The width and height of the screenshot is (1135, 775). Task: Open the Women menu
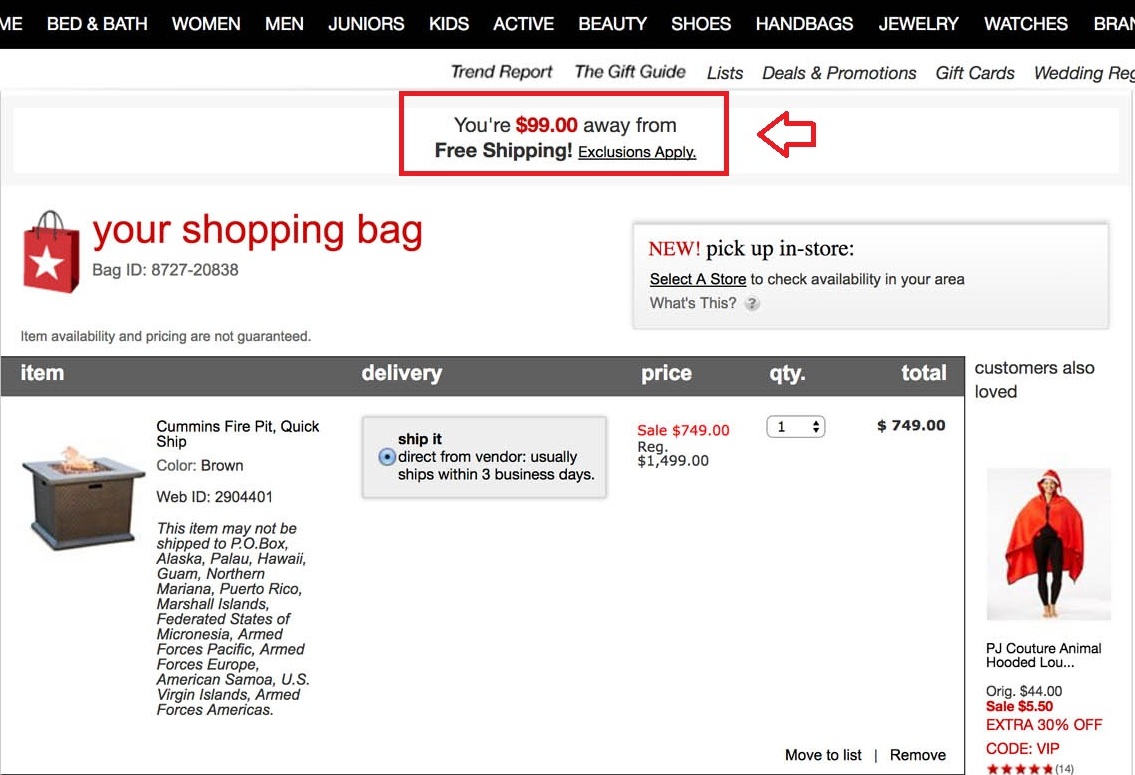point(206,24)
